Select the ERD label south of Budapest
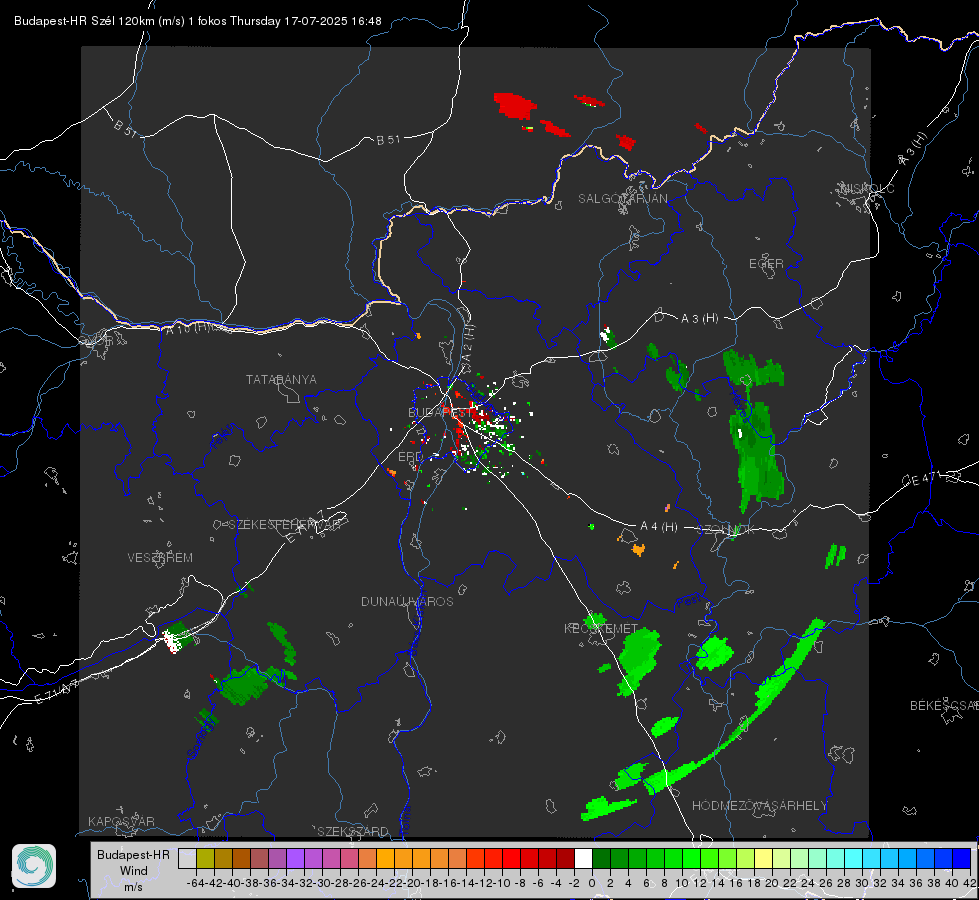 tap(410, 457)
